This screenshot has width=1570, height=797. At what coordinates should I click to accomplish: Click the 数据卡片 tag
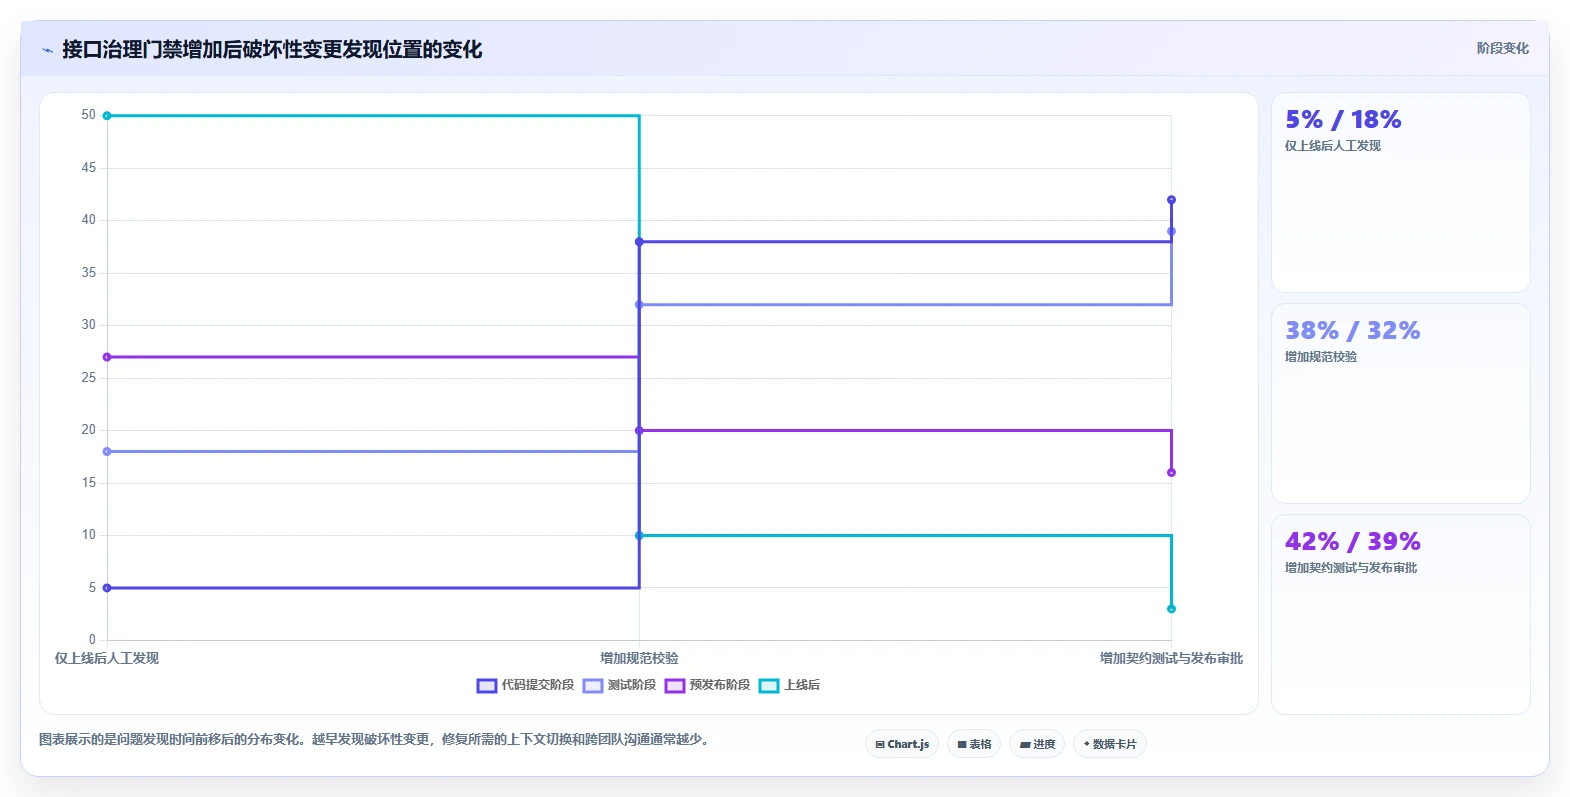1110,744
